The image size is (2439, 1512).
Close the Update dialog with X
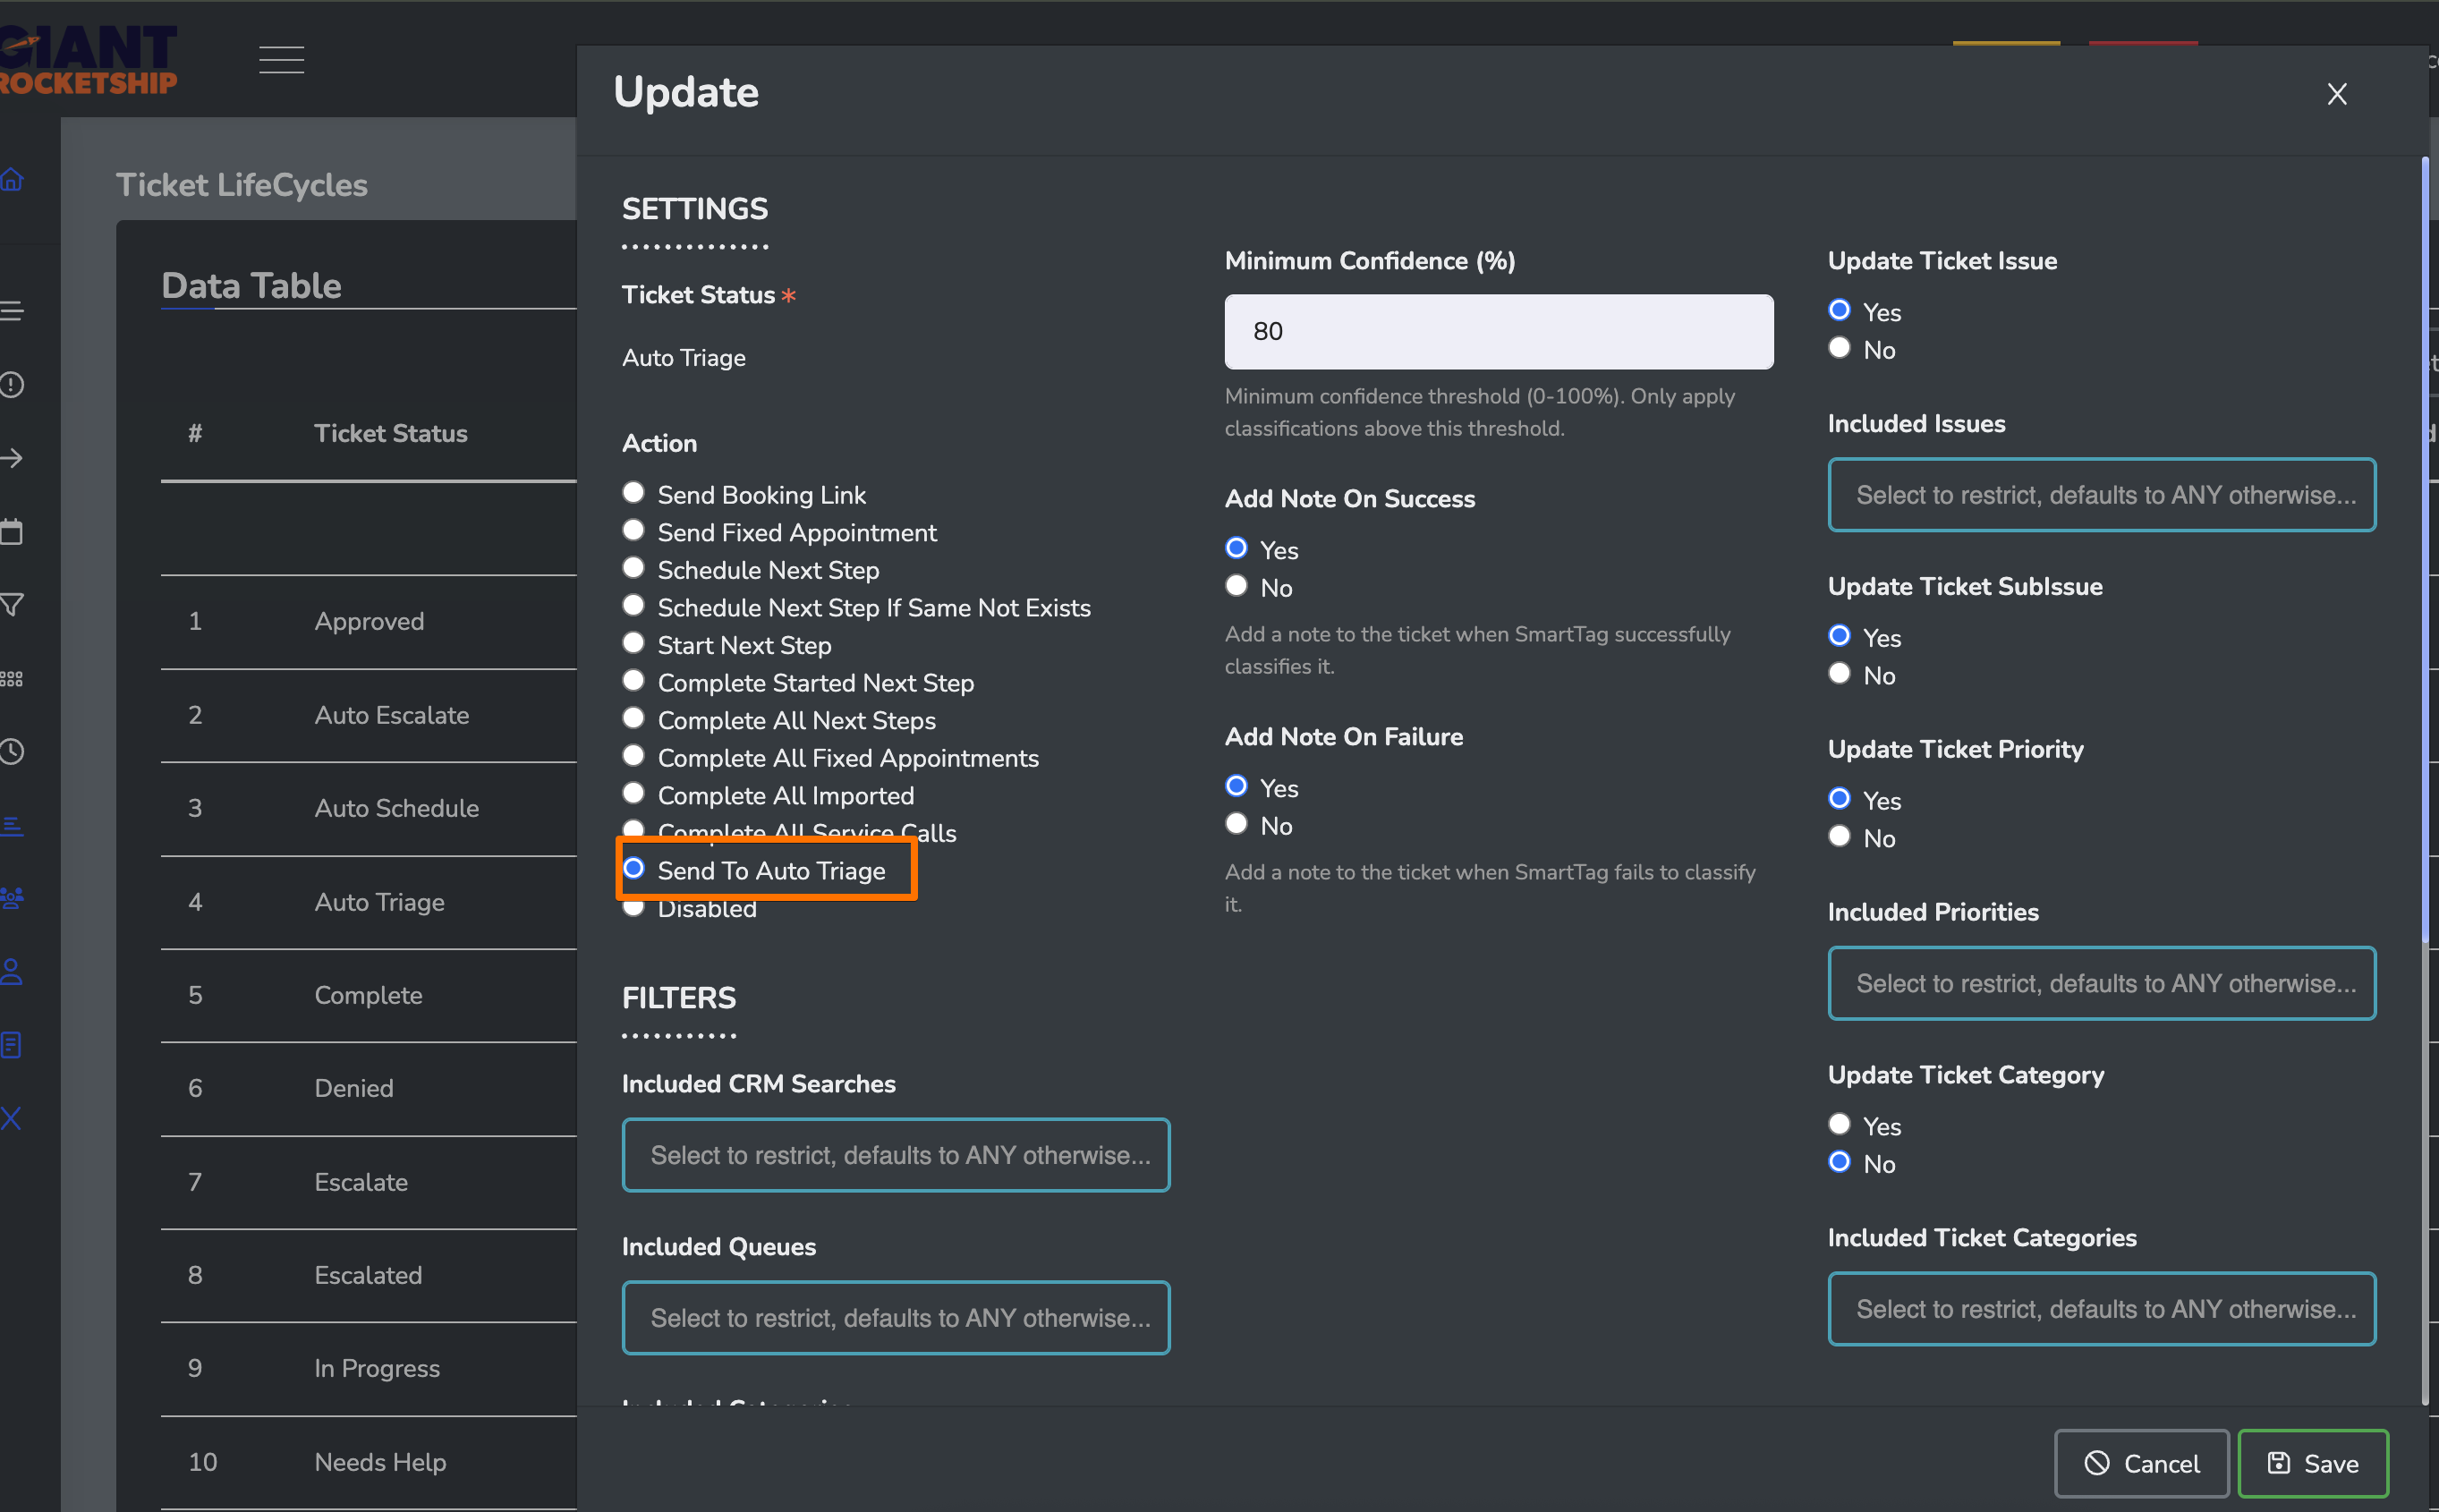(x=2336, y=94)
